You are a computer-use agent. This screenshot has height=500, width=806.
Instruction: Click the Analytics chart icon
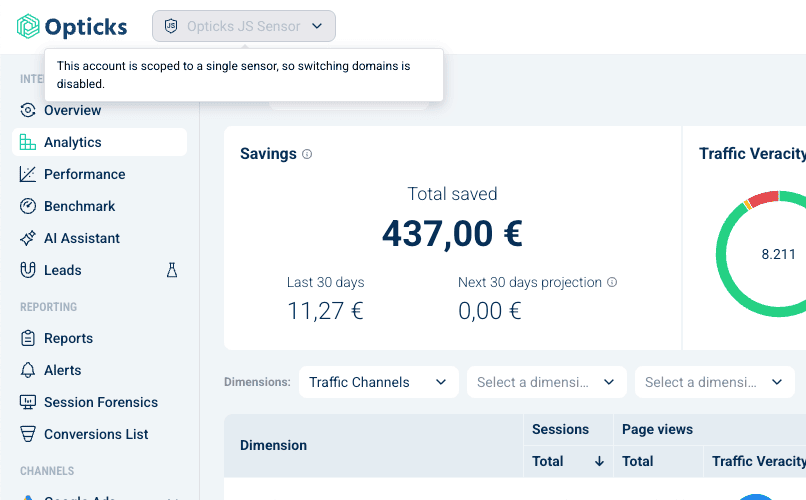28,142
